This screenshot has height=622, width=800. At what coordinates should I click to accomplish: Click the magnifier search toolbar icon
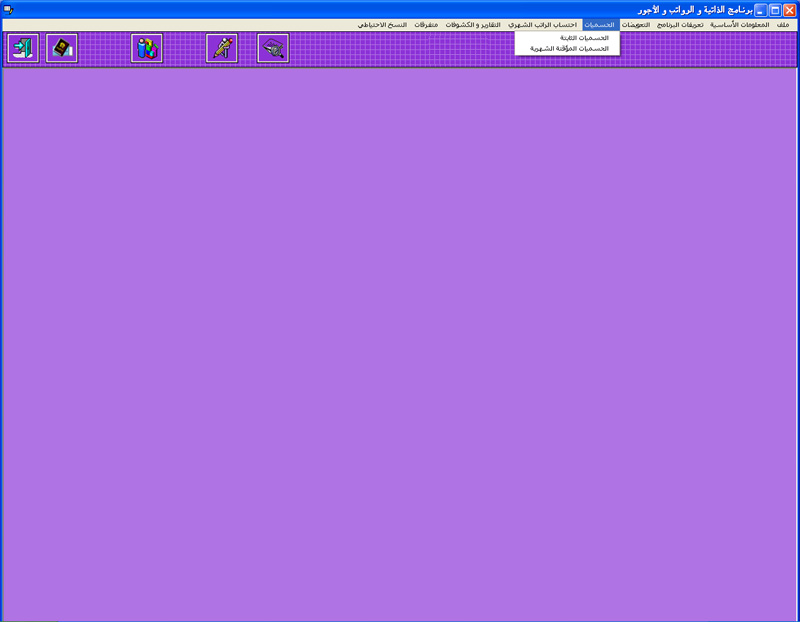(273, 48)
